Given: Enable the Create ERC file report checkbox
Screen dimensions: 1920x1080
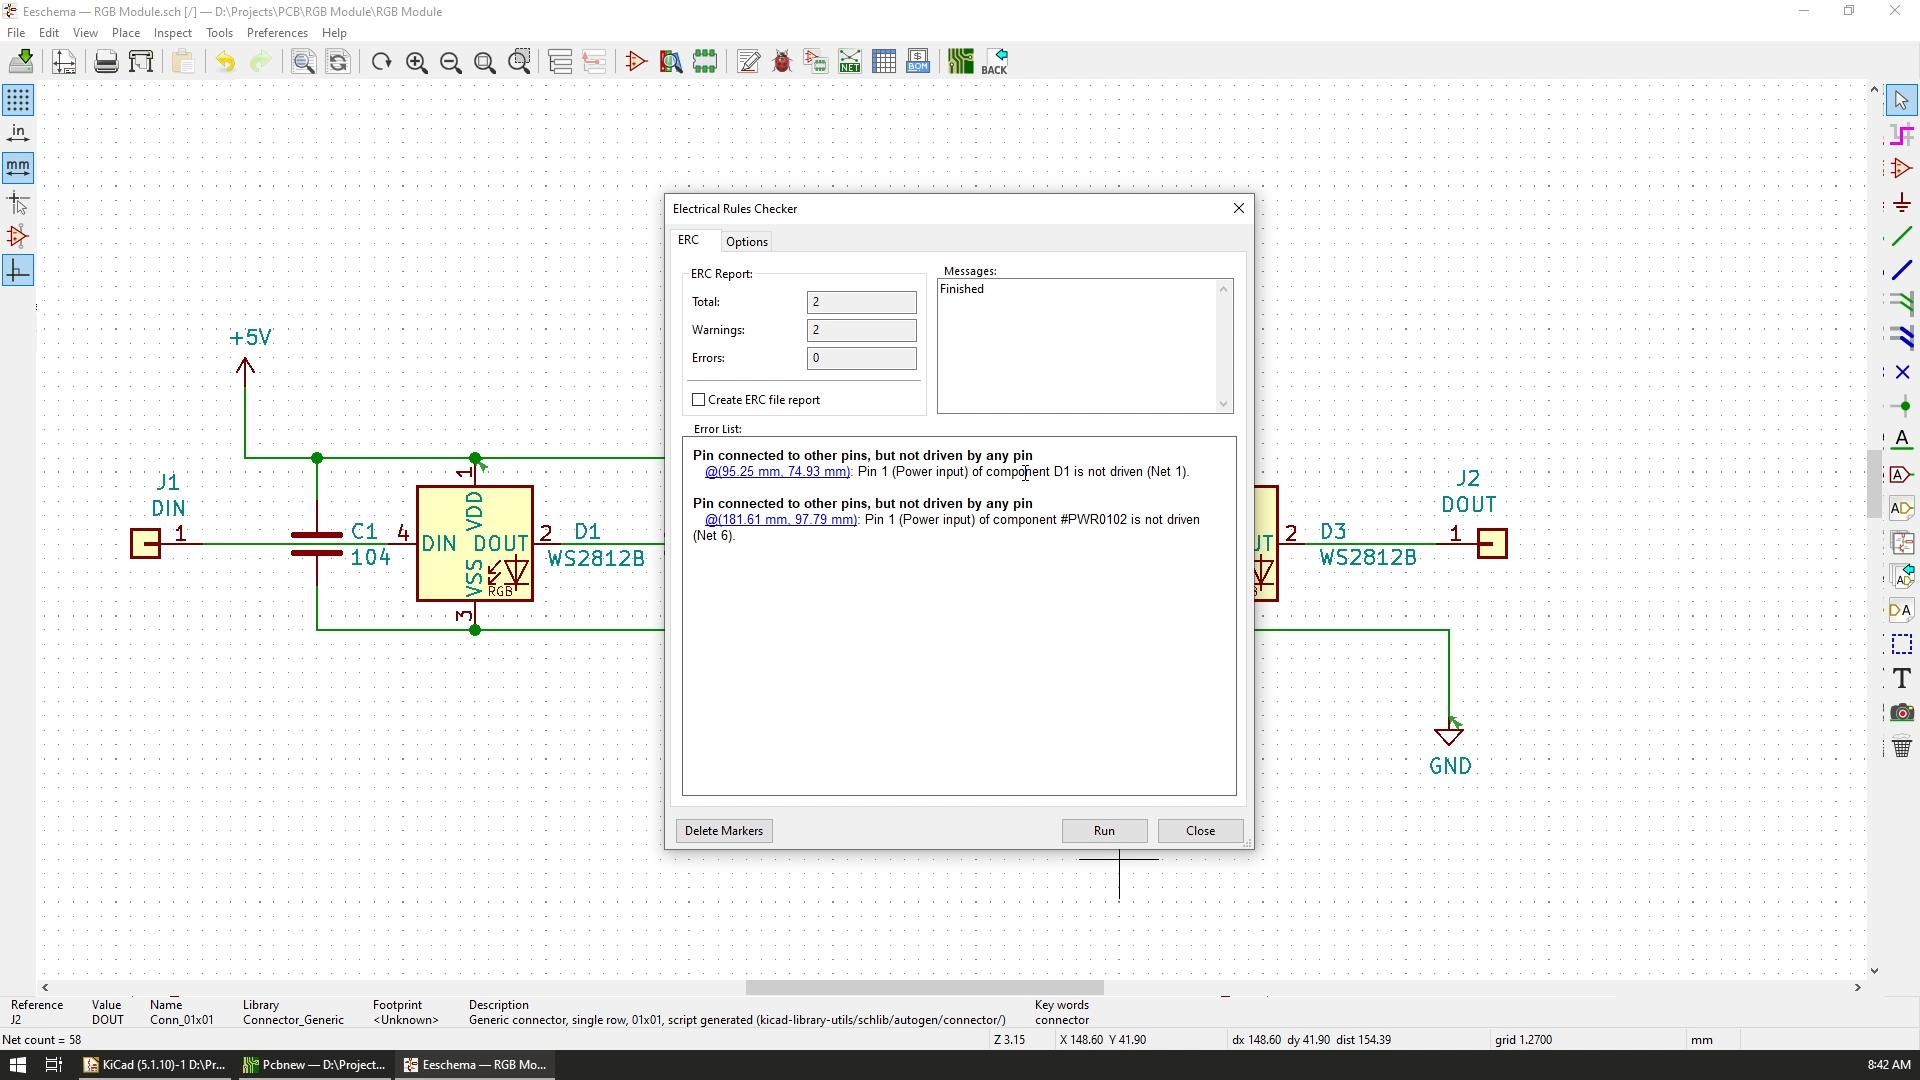Looking at the screenshot, I should point(699,399).
